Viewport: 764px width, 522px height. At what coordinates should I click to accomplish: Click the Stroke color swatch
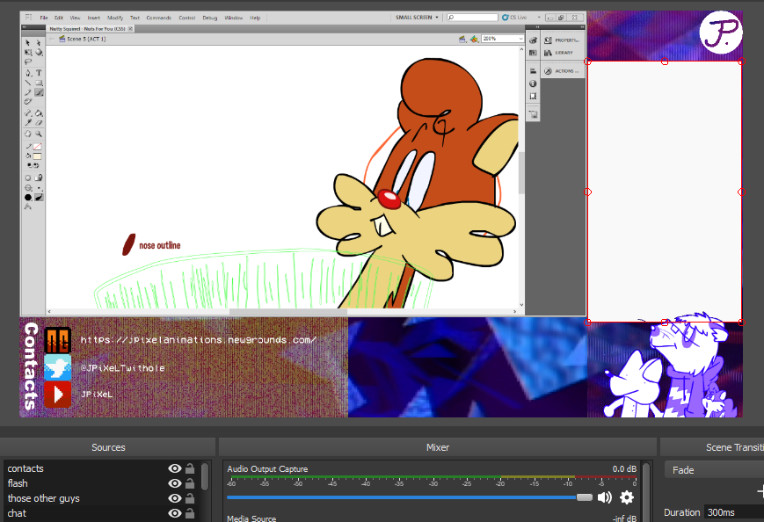pos(38,146)
